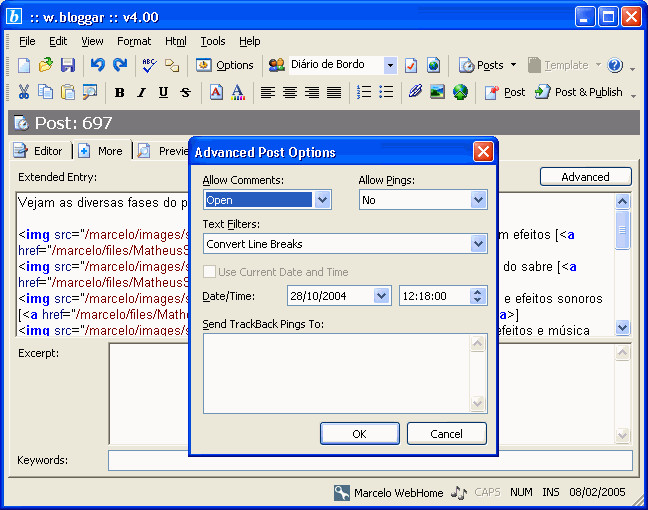
Task: Open file using the folder icon
Action: [x=45, y=65]
